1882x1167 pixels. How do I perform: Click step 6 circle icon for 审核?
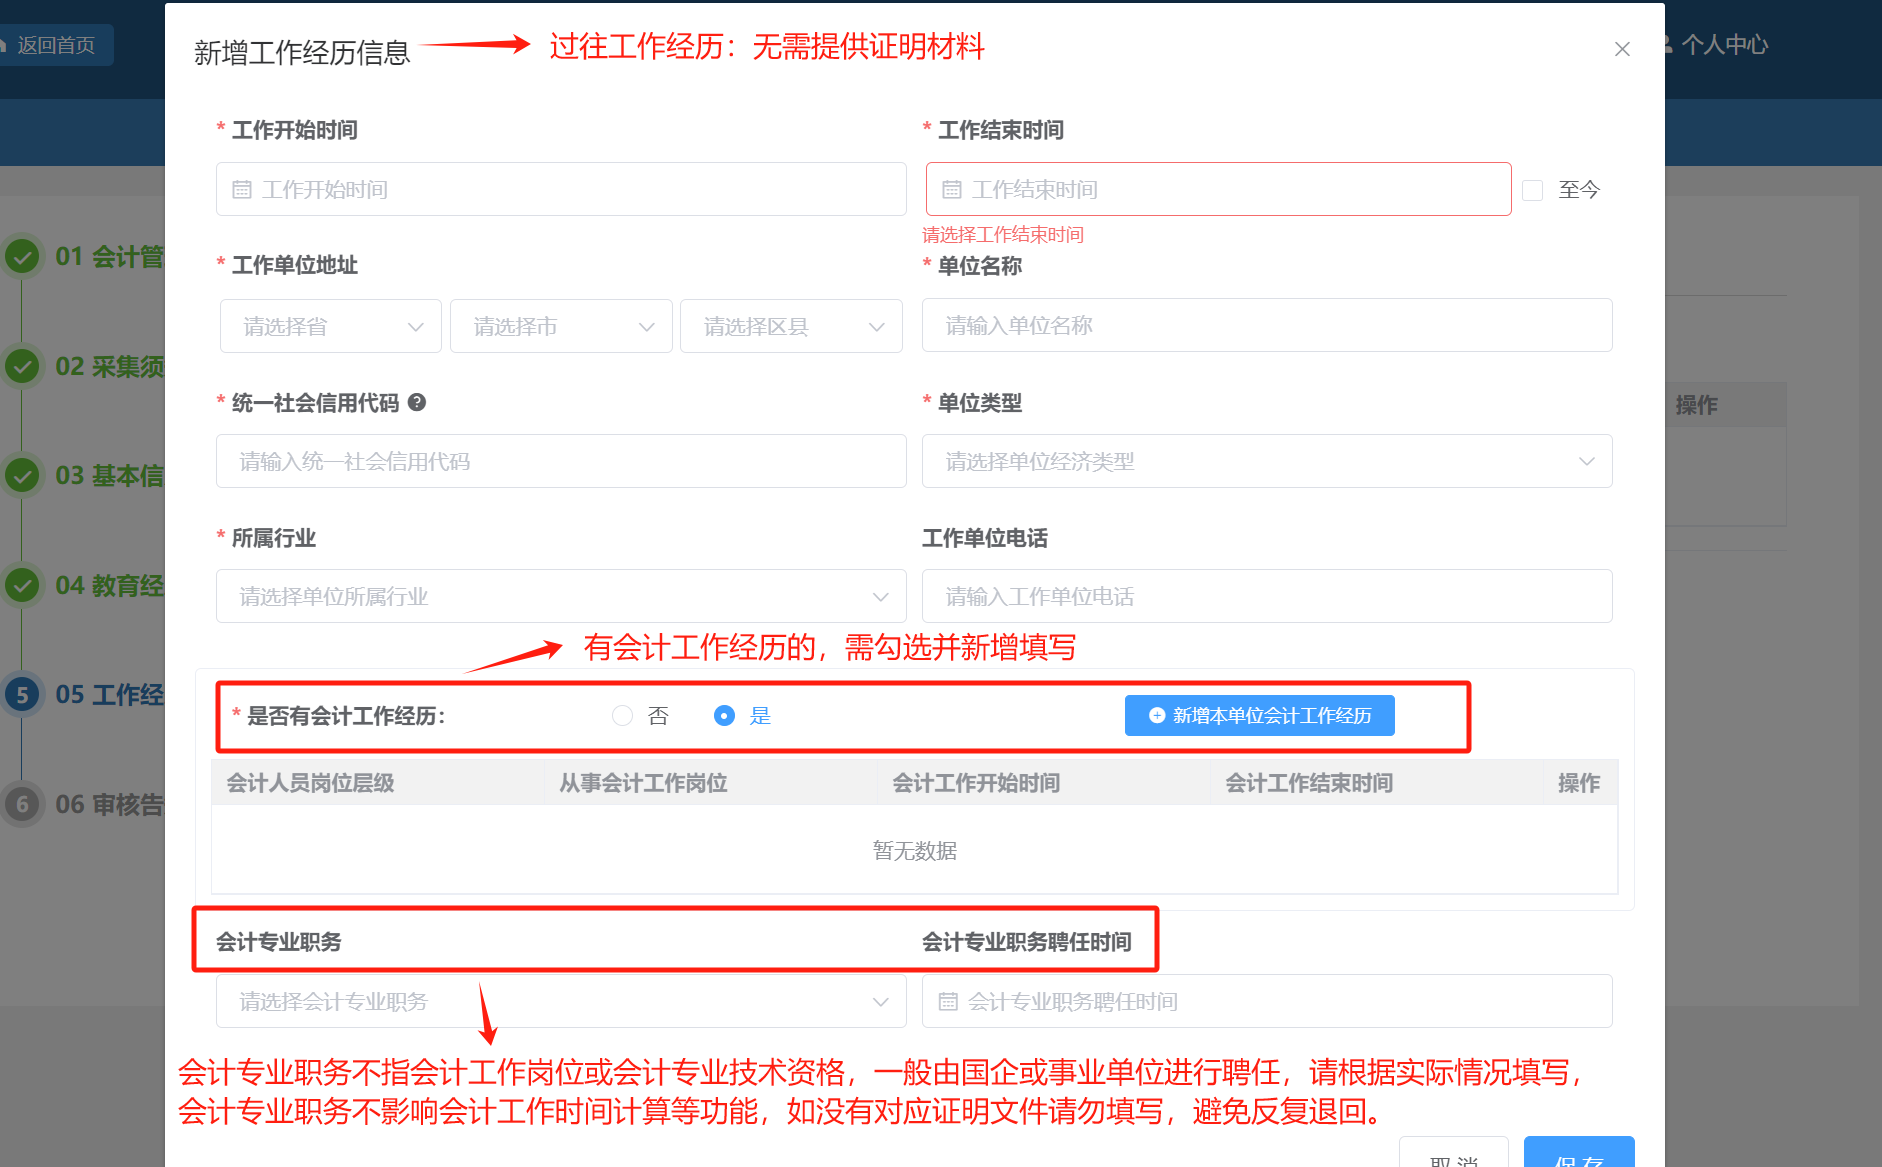[x=22, y=804]
